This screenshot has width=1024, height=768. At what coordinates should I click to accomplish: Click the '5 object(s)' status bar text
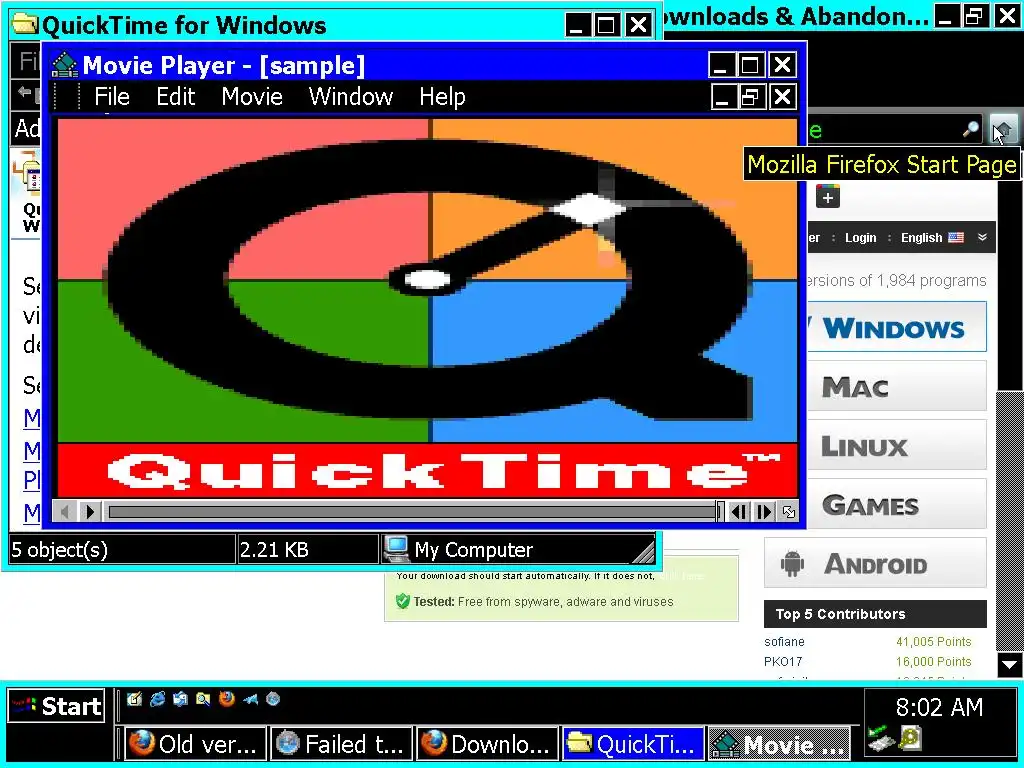pos(59,550)
